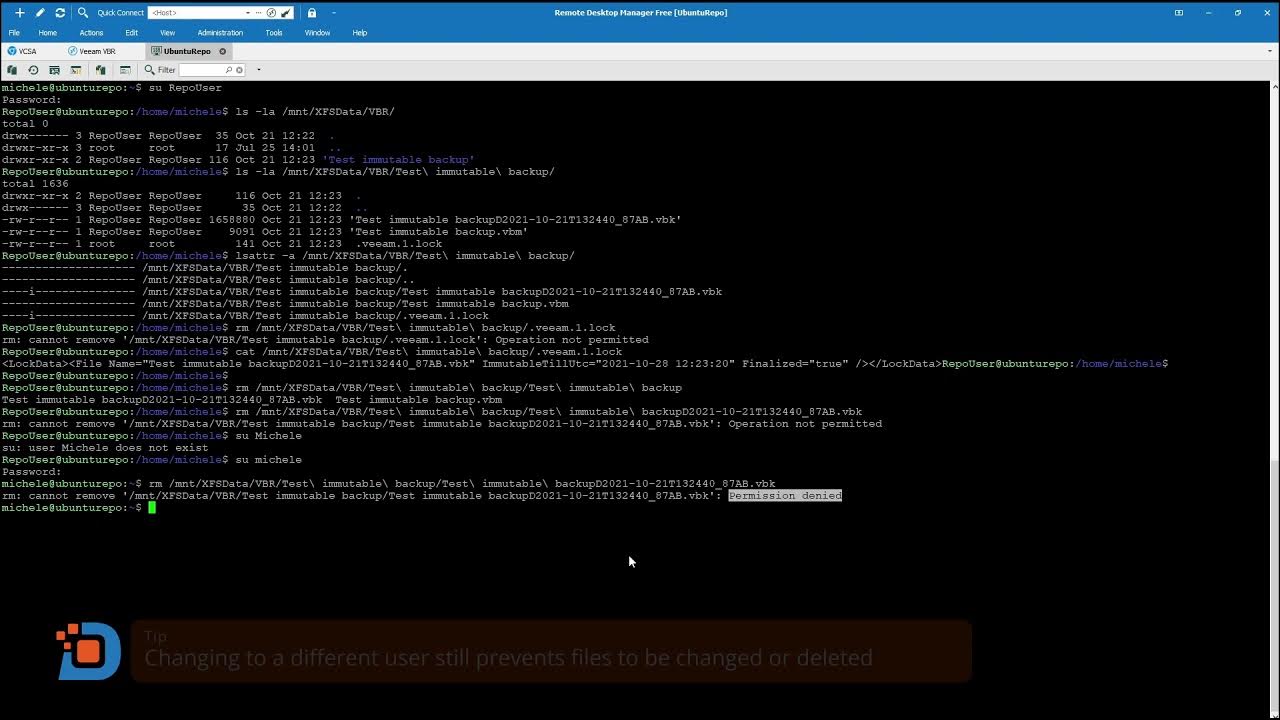Open the Home menu
The image size is (1280, 720).
click(47, 33)
